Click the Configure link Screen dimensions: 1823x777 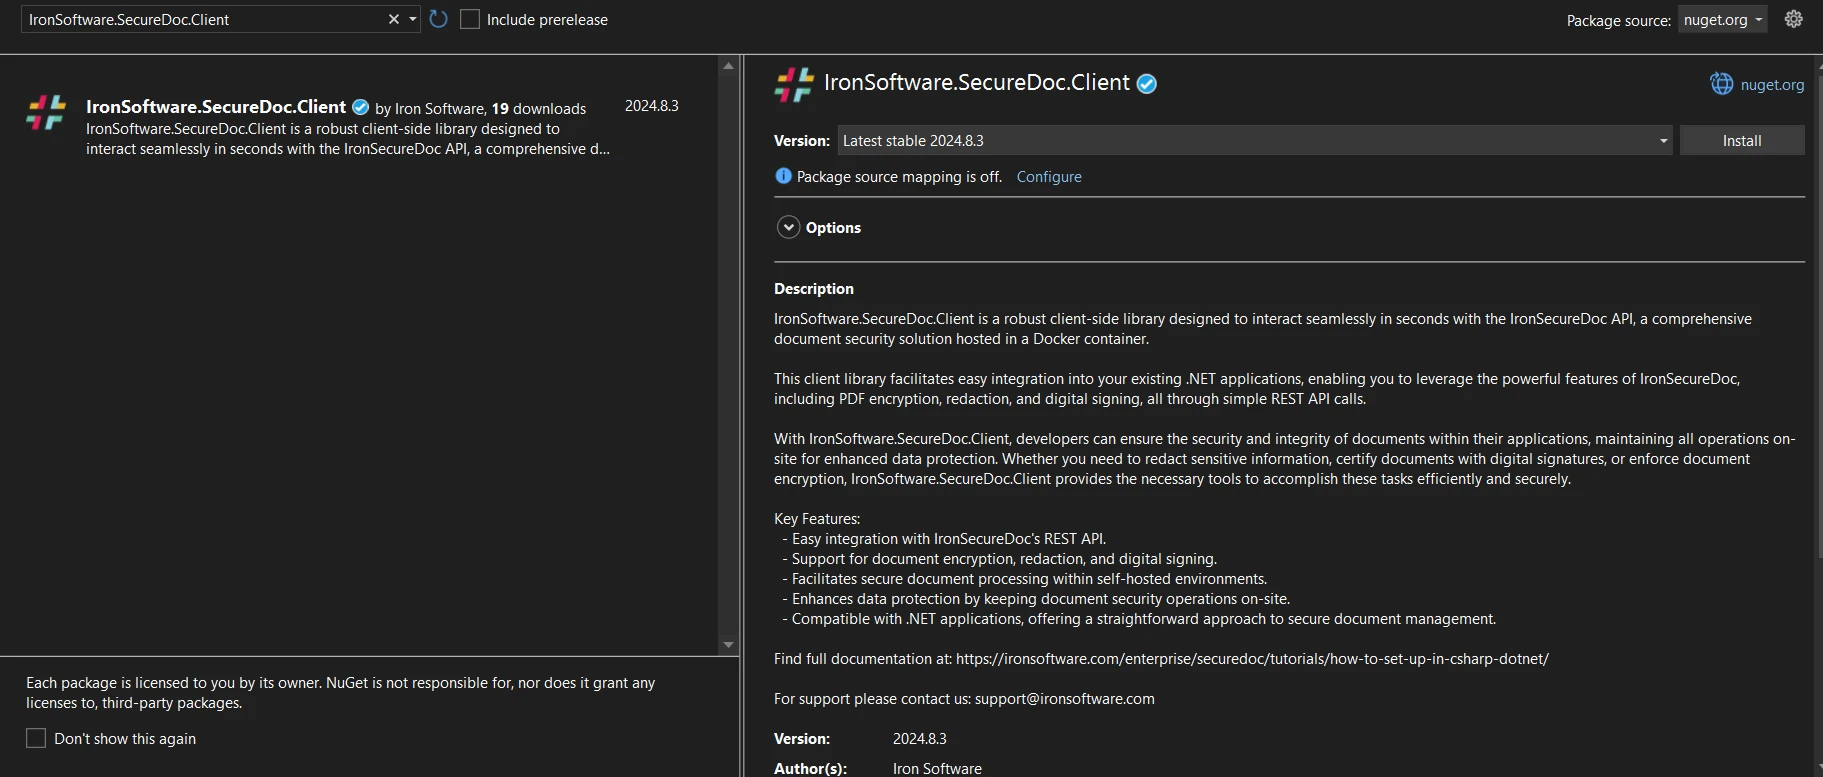[1048, 177]
